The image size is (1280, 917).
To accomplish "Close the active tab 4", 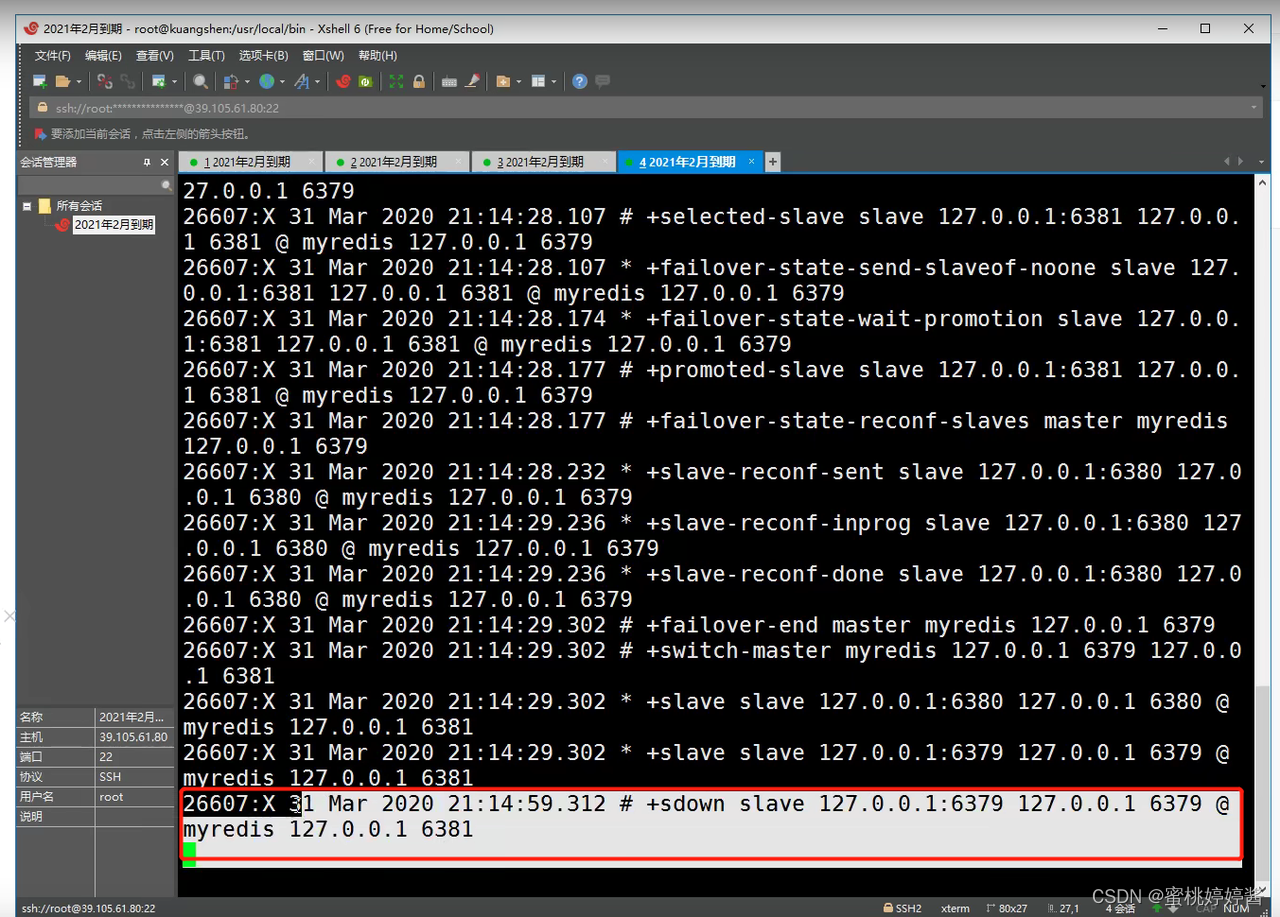I will pyautogui.click(x=749, y=161).
